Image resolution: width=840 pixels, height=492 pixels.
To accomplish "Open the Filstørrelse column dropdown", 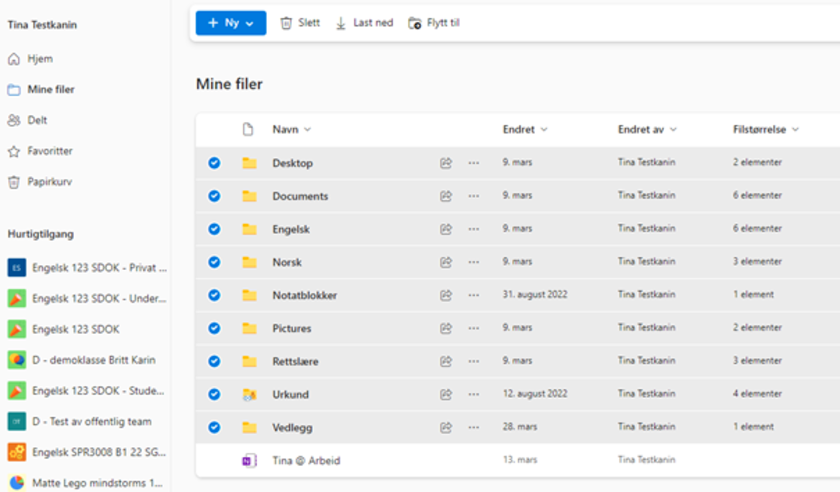I will pyautogui.click(x=766, y=130).
